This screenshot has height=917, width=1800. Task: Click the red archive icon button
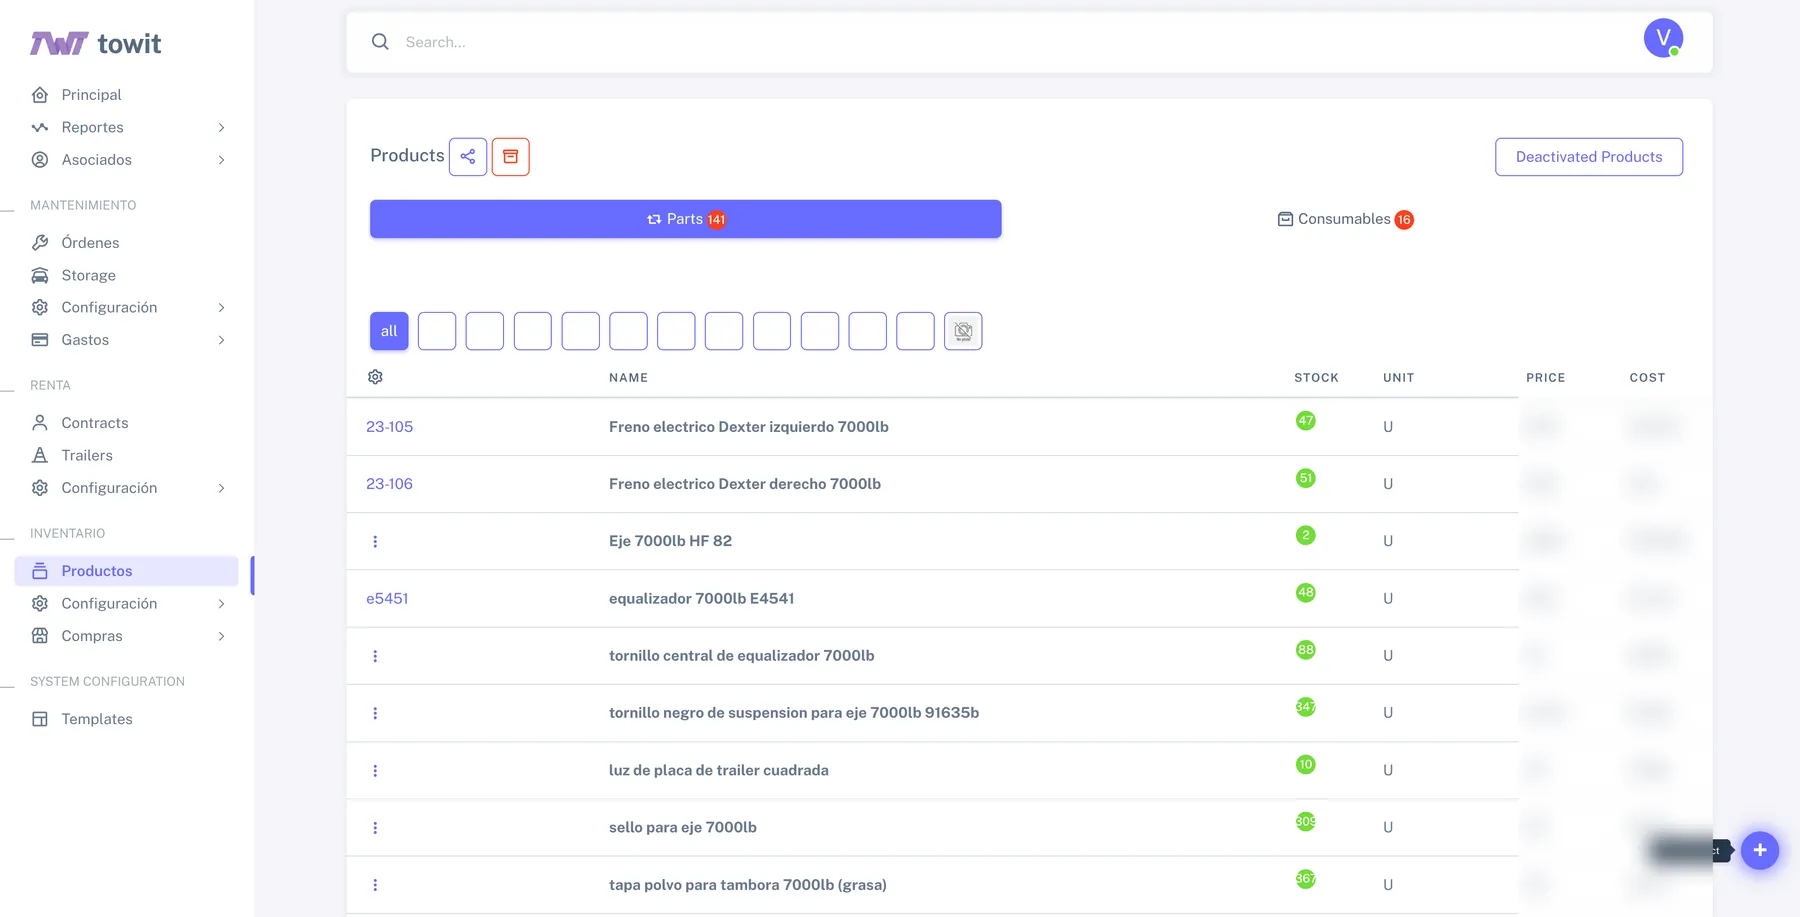(510, 157)
